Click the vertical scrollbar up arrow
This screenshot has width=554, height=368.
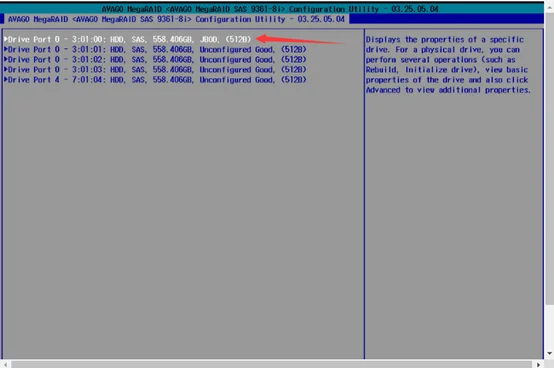549,6
